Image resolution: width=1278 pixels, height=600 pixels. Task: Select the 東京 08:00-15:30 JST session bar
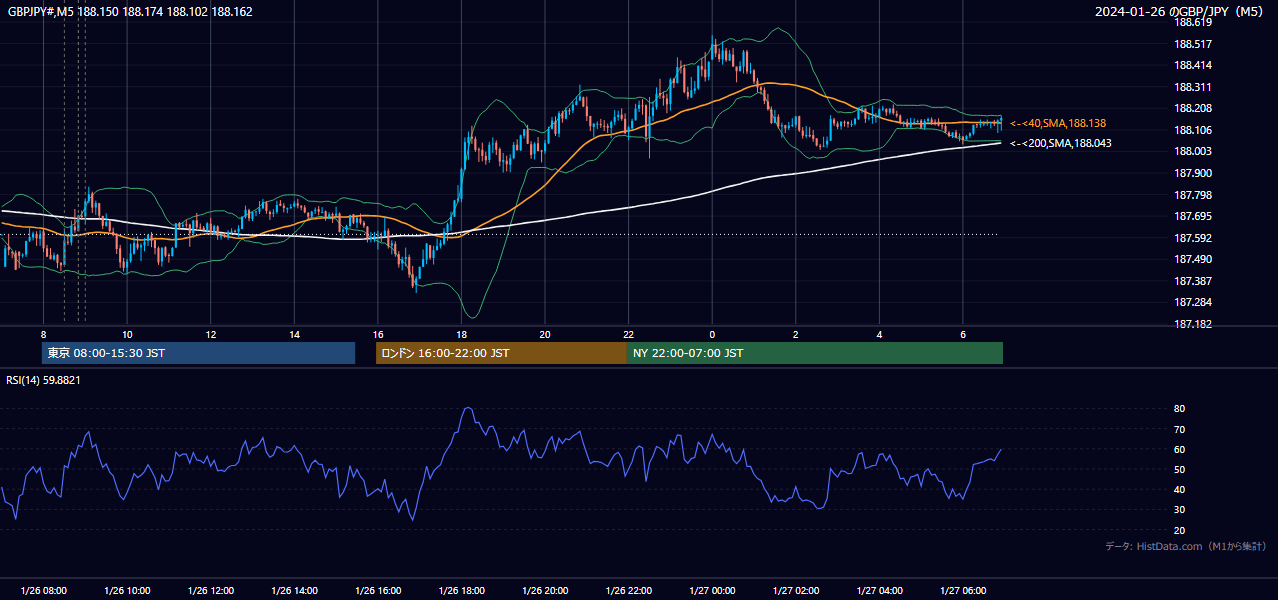click(x=198, y=353)
